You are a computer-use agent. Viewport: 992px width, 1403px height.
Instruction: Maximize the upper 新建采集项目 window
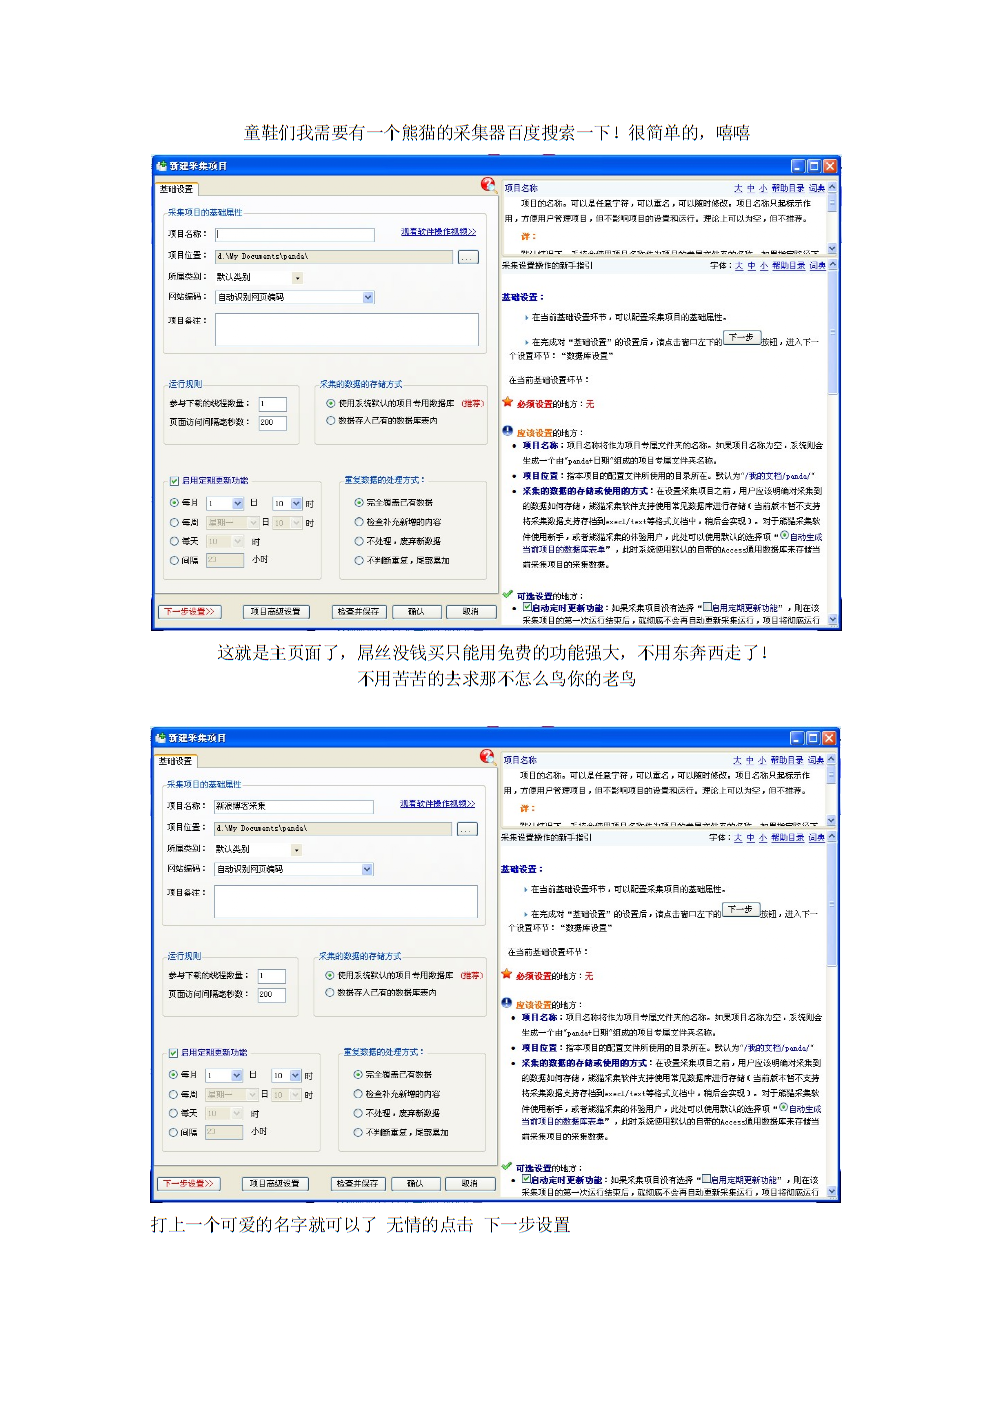(x=813, y=166)
